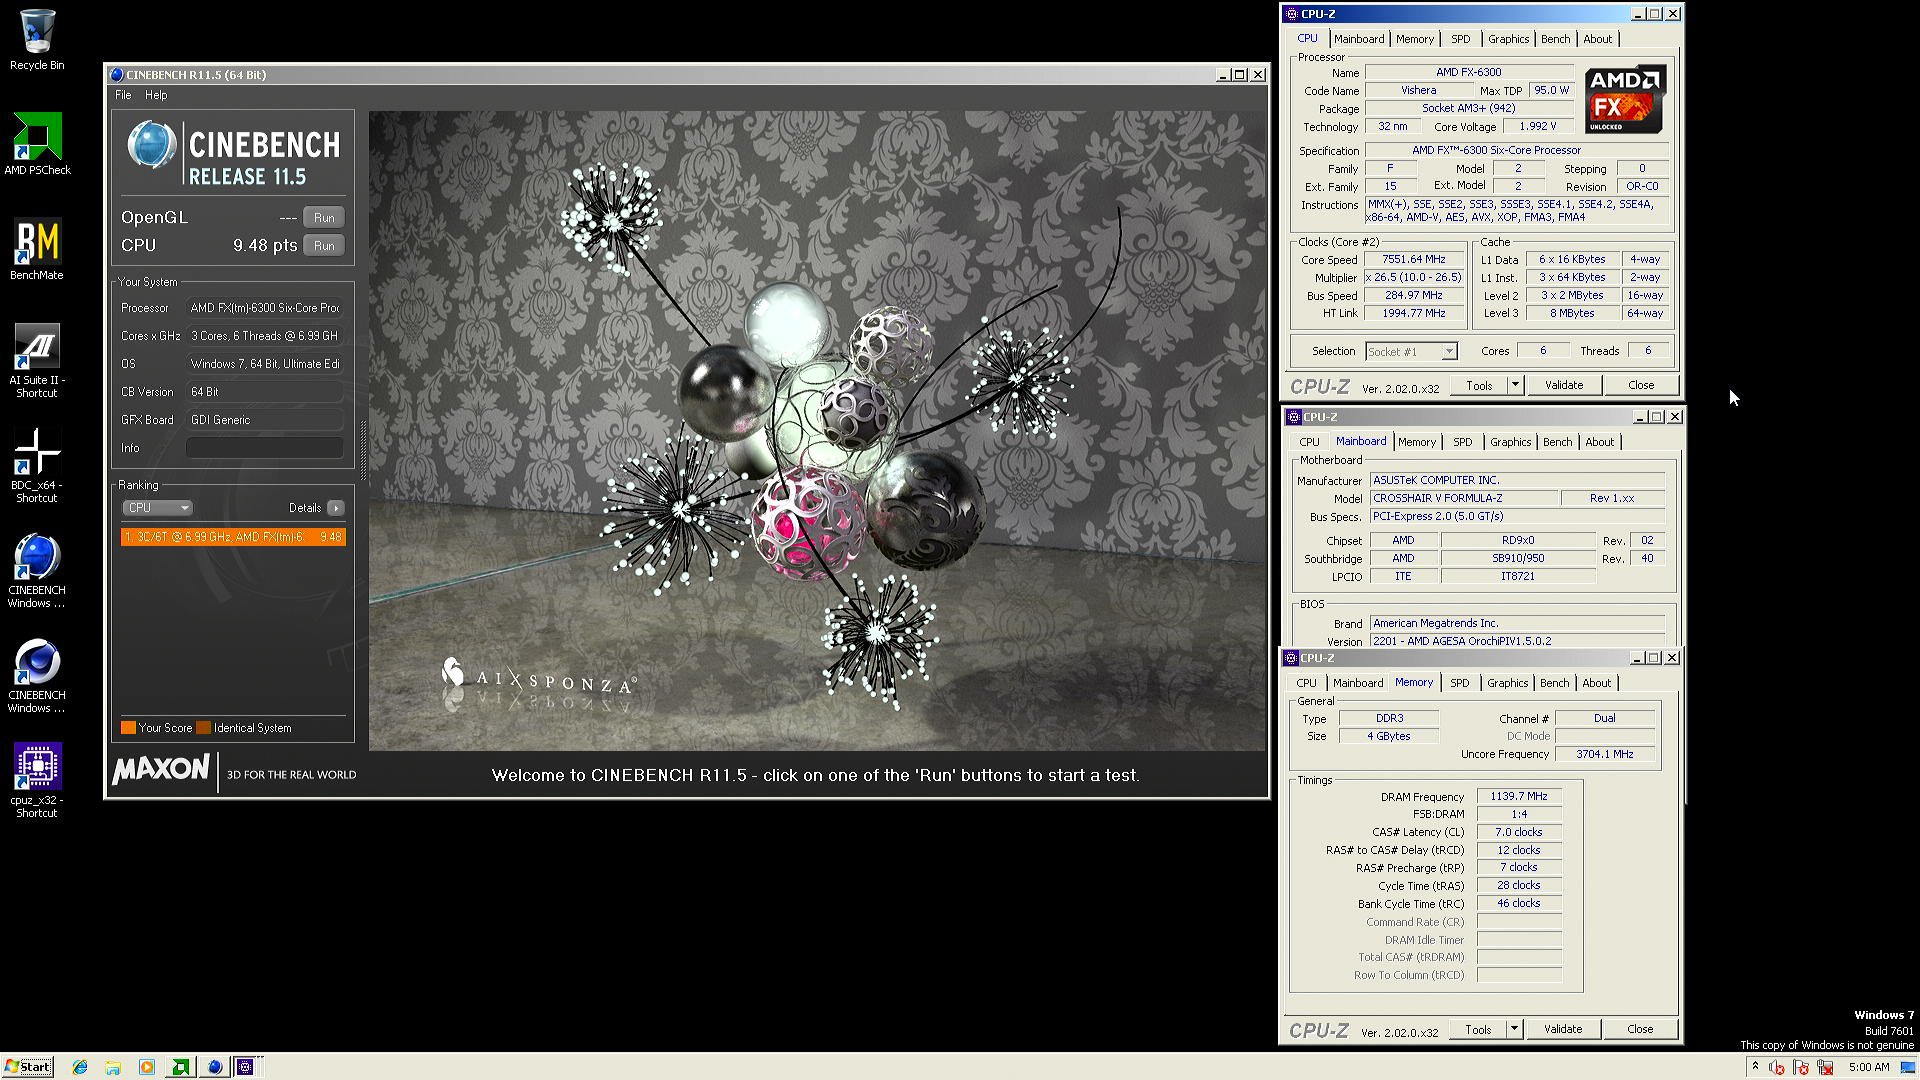Click the AMD FX Unlocked processor logo

pyautogui.click(x=1626, y=99)
